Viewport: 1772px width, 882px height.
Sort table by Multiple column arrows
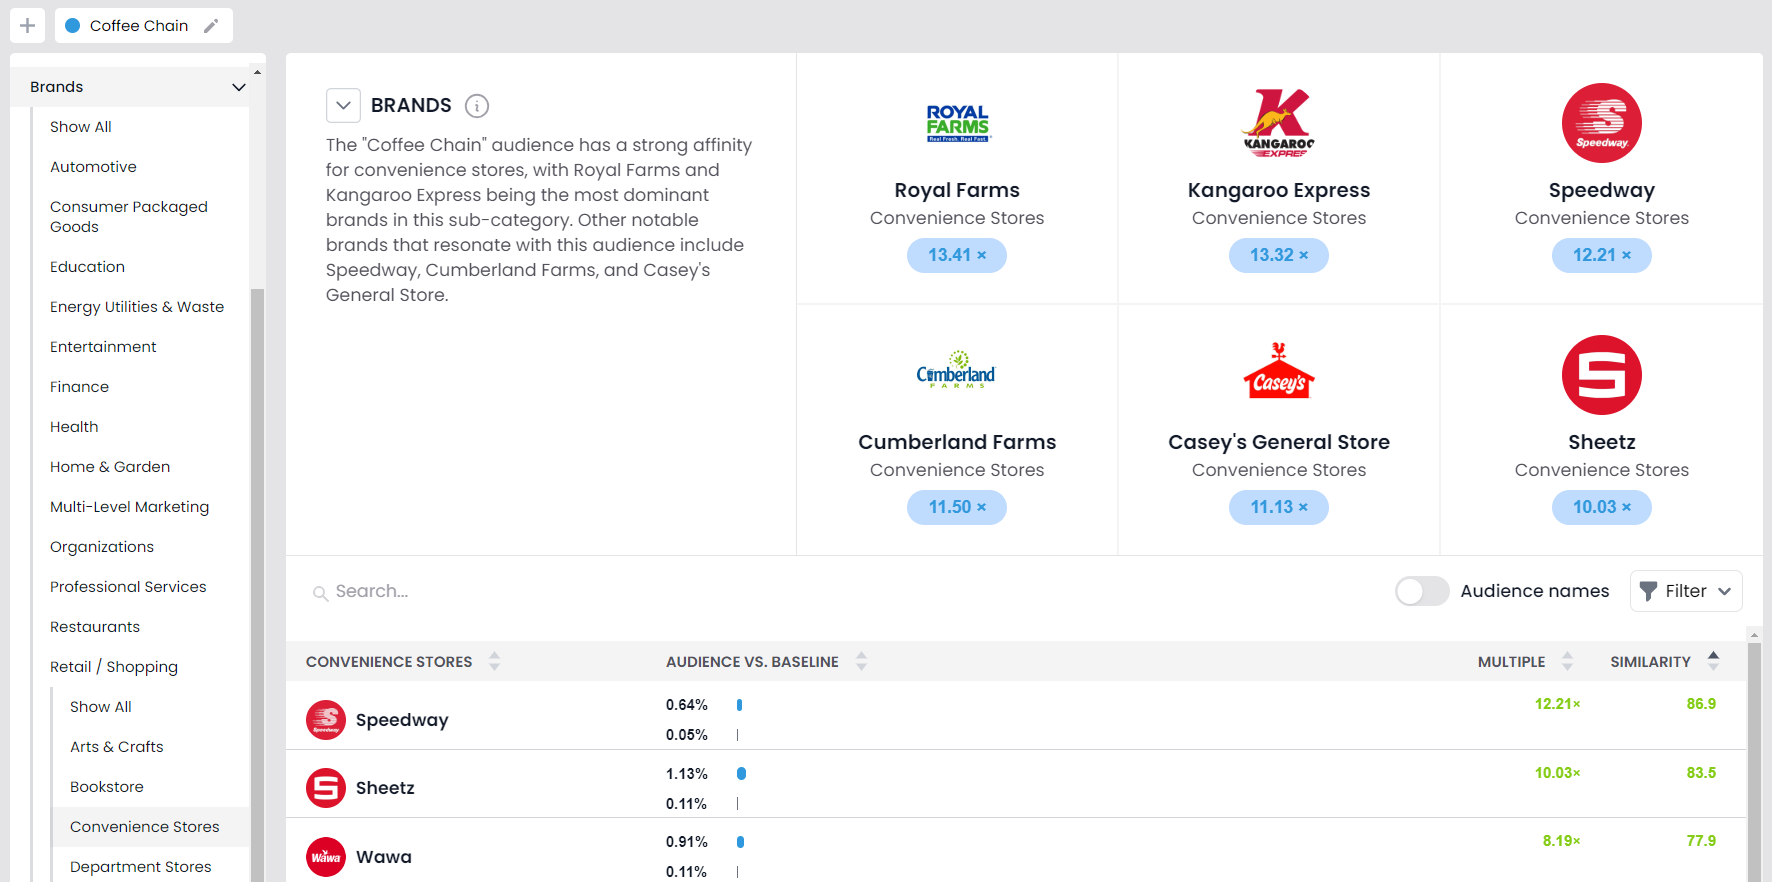1567,661
